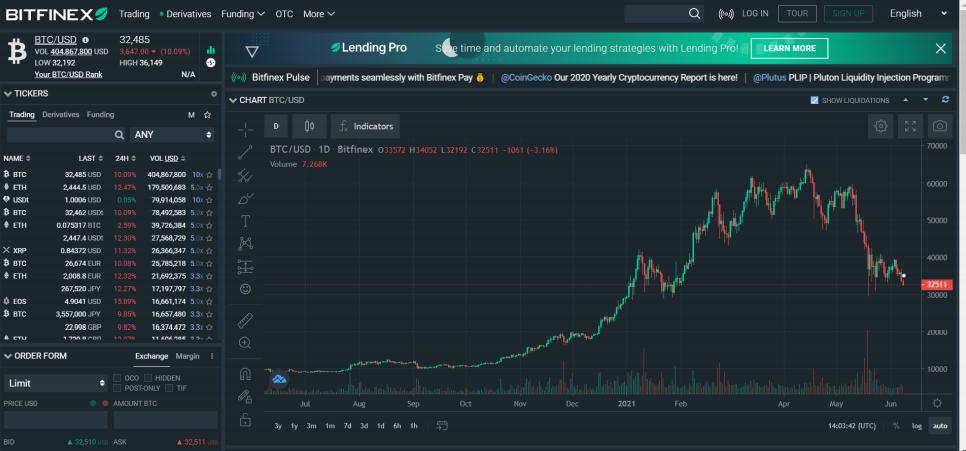Screen dimensions: 966x451
Task: Click the TOUR button
Action: 797,14
